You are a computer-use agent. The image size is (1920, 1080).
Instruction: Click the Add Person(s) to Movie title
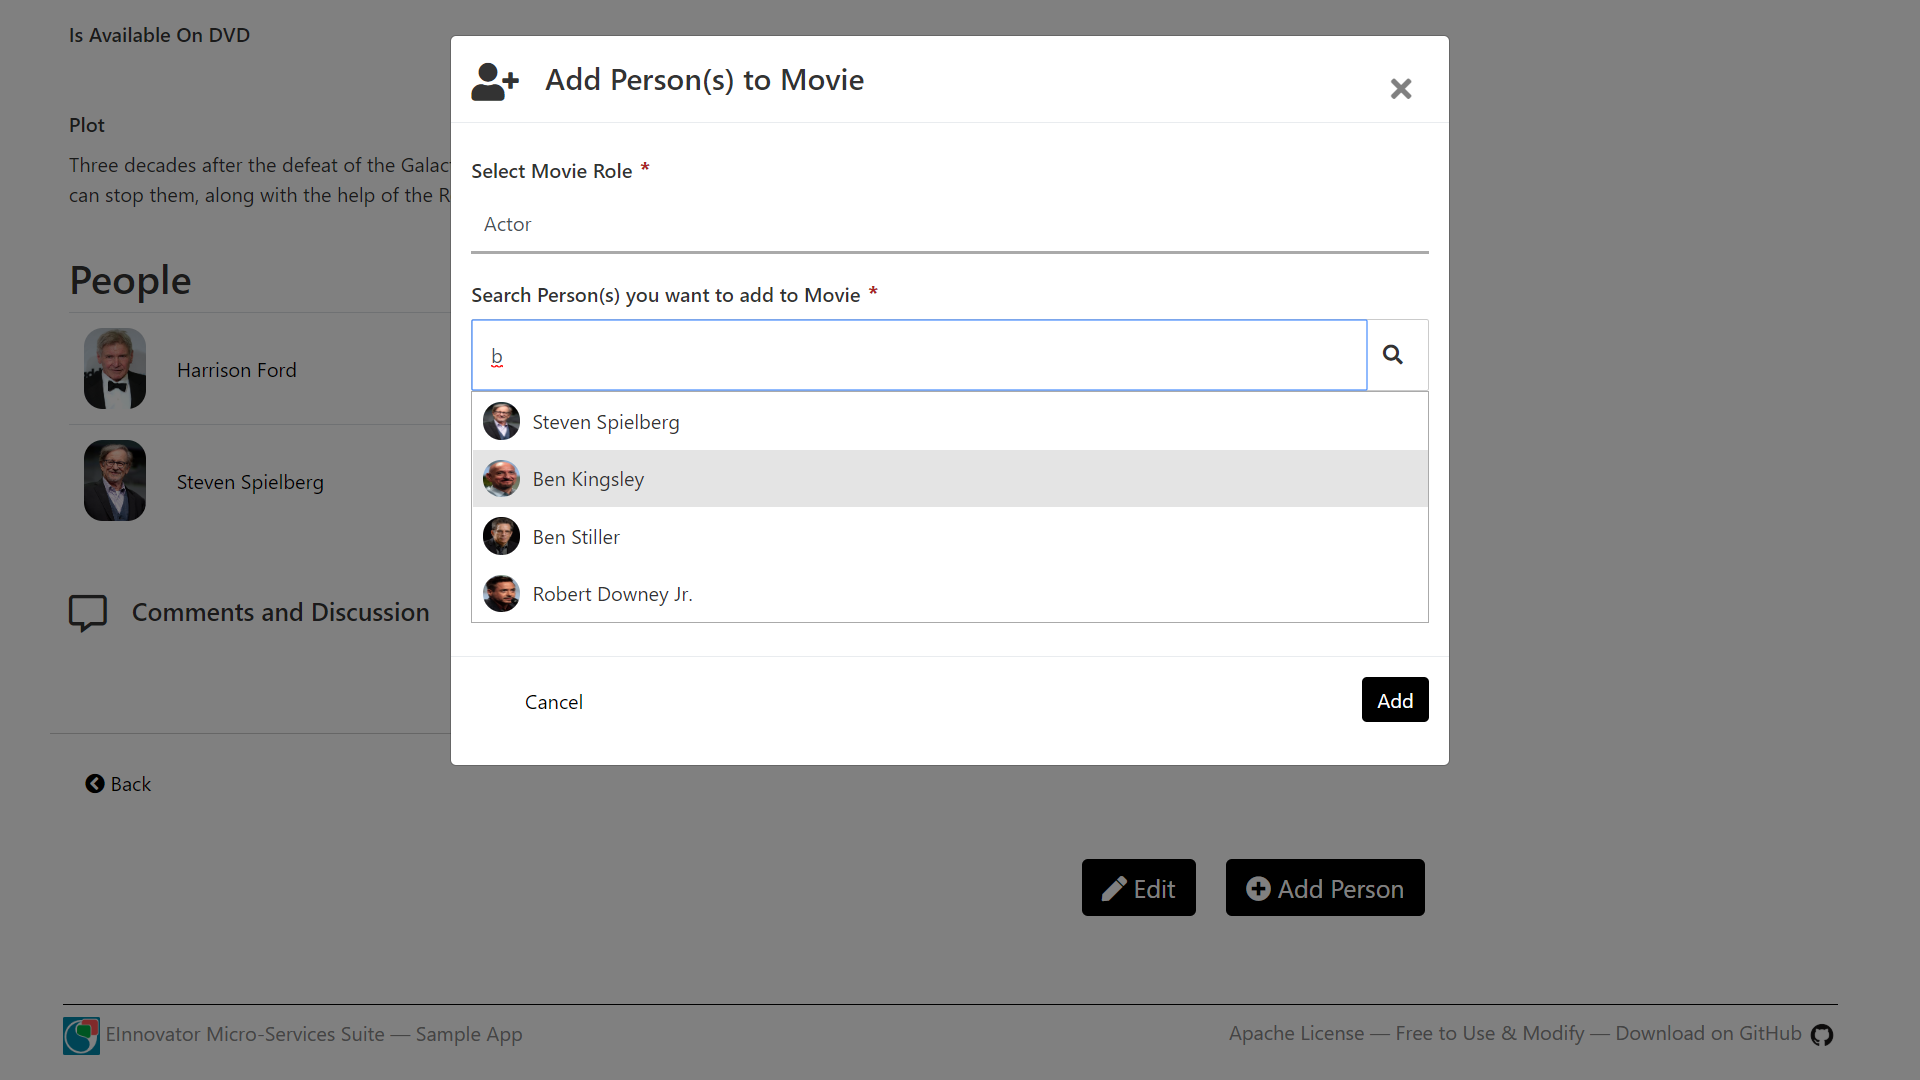(x=705, y=80)
